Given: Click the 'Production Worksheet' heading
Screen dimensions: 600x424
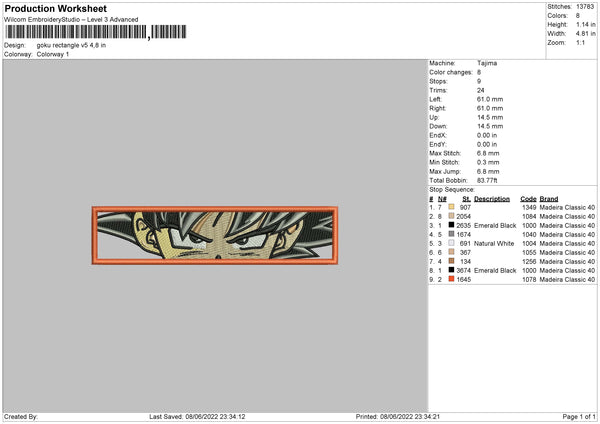Looking at the screenshot, I should (55, 8).
